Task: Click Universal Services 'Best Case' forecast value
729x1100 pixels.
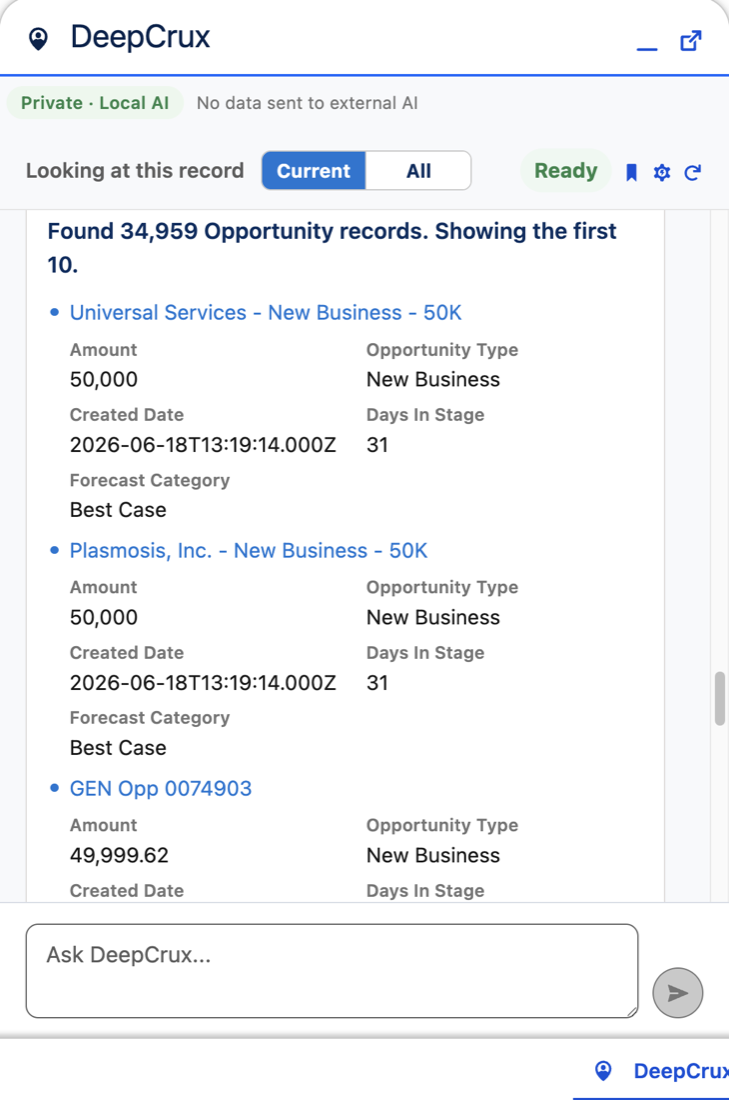Action: 118,510
